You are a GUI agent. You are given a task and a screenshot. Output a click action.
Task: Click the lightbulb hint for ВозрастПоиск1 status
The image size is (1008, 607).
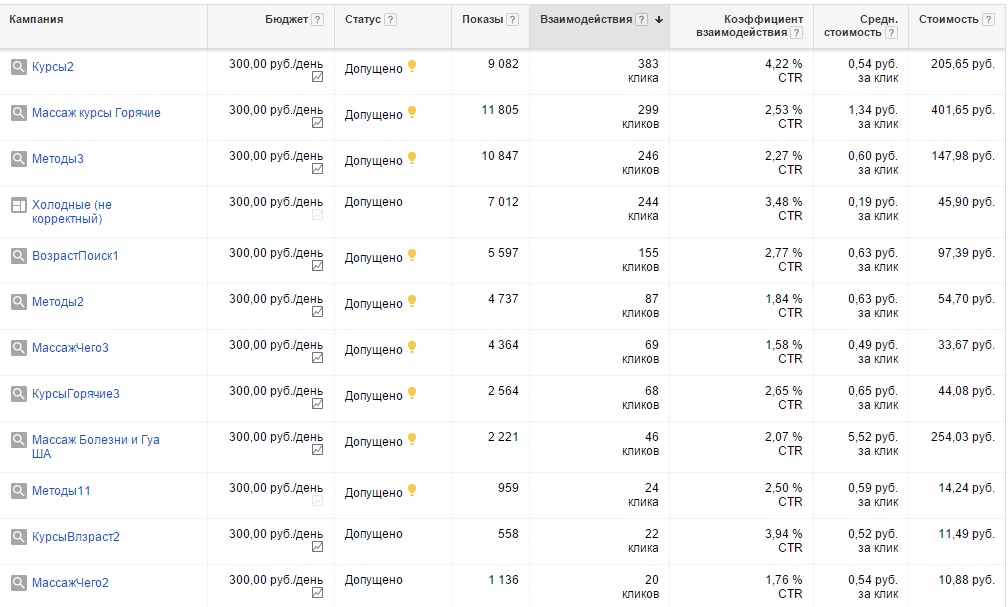tap(412, 255)
